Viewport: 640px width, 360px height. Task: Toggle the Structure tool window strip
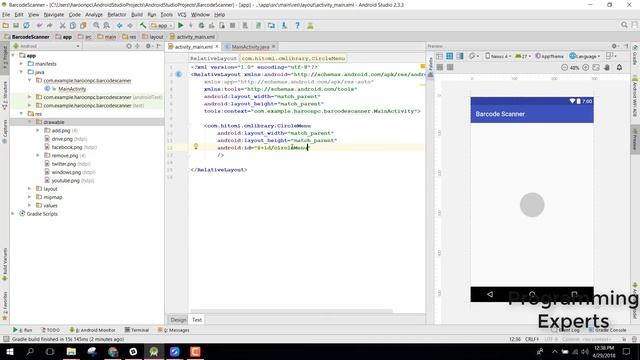pos(5,96)
